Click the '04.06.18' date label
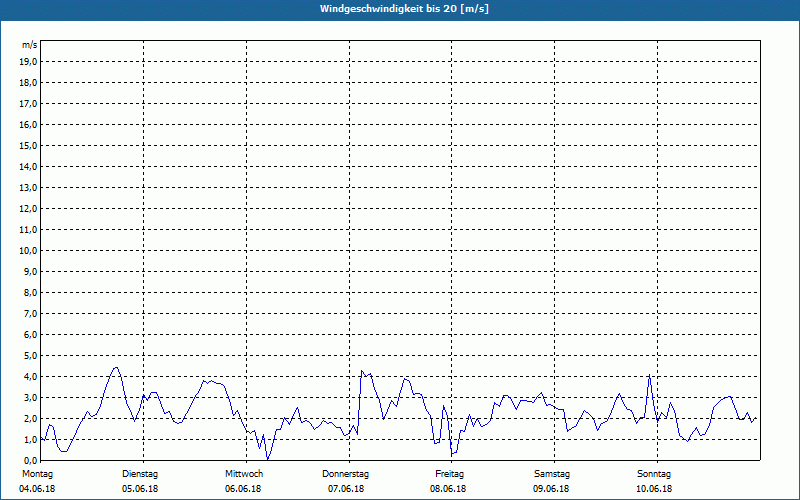The image size is (800, 500). pyautogui.click(x=37, y=489)
